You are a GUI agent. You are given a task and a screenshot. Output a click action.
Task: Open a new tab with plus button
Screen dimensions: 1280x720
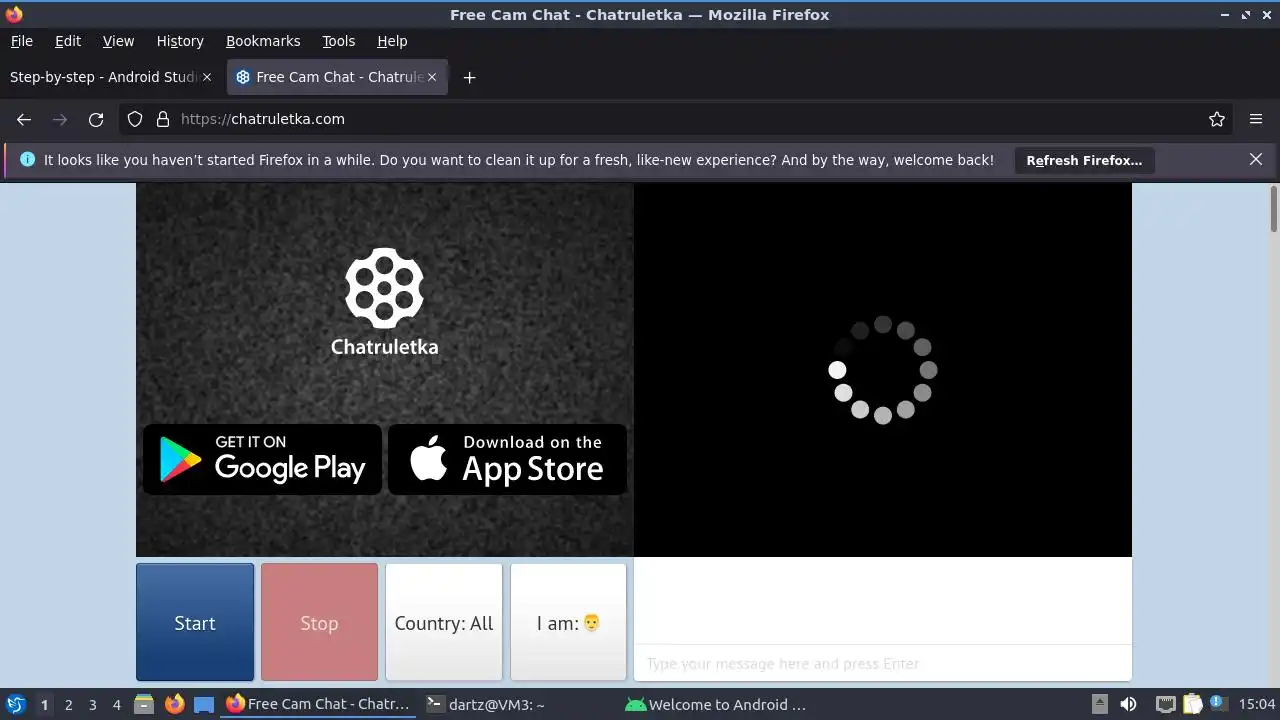click(x=469, y=77)
